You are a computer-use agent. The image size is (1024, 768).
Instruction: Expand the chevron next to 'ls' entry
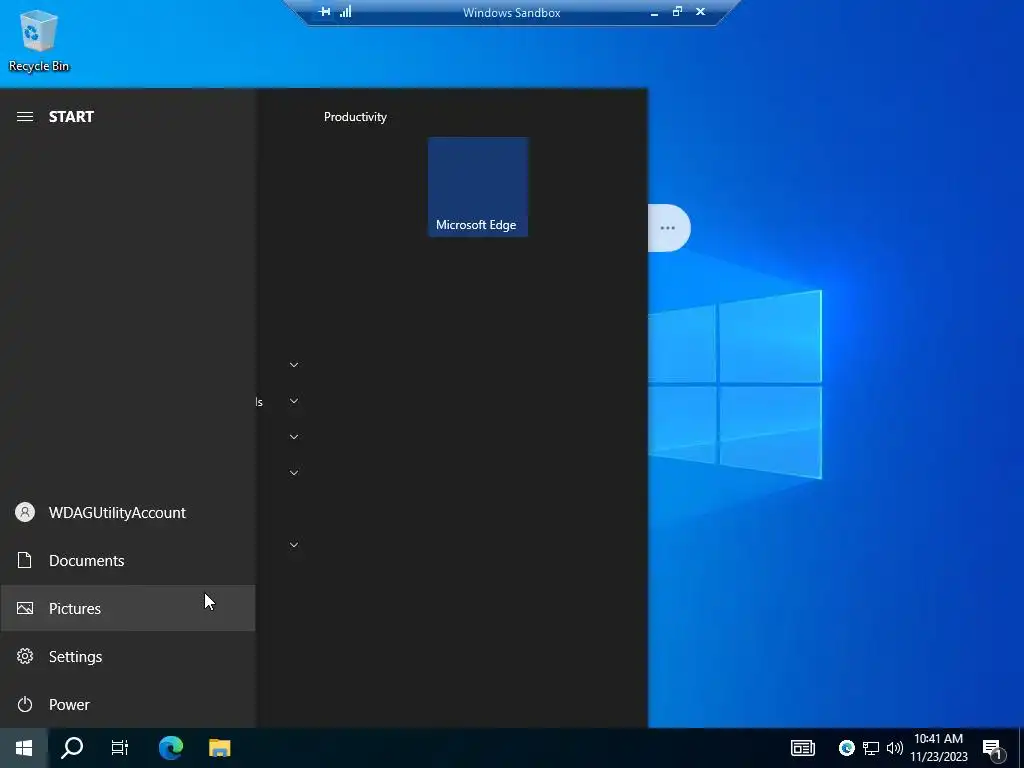[x=294, y=401]
